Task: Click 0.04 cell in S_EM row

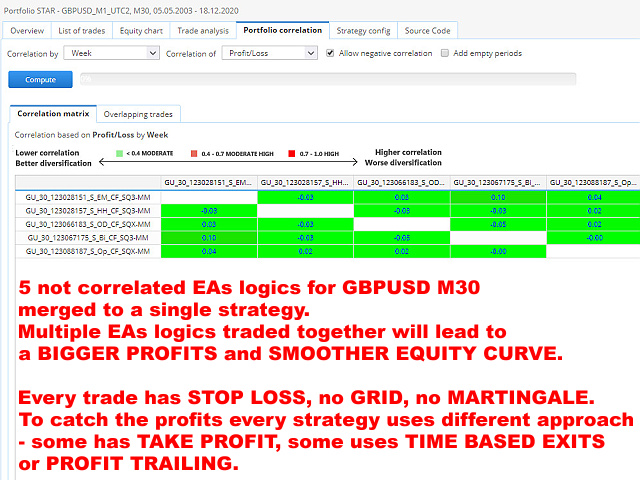Action: point(593,197)
